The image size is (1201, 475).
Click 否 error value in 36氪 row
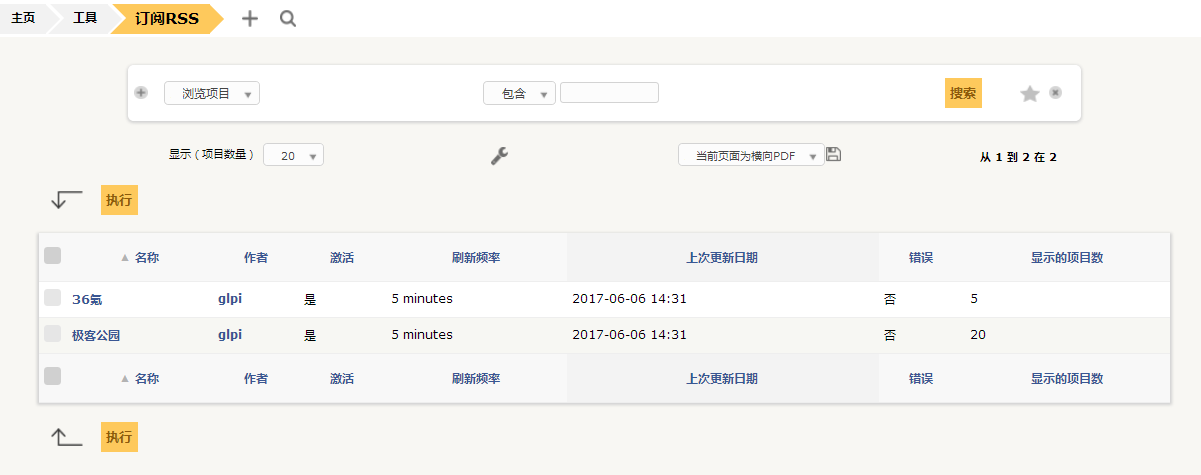click(x=890, y=299)
